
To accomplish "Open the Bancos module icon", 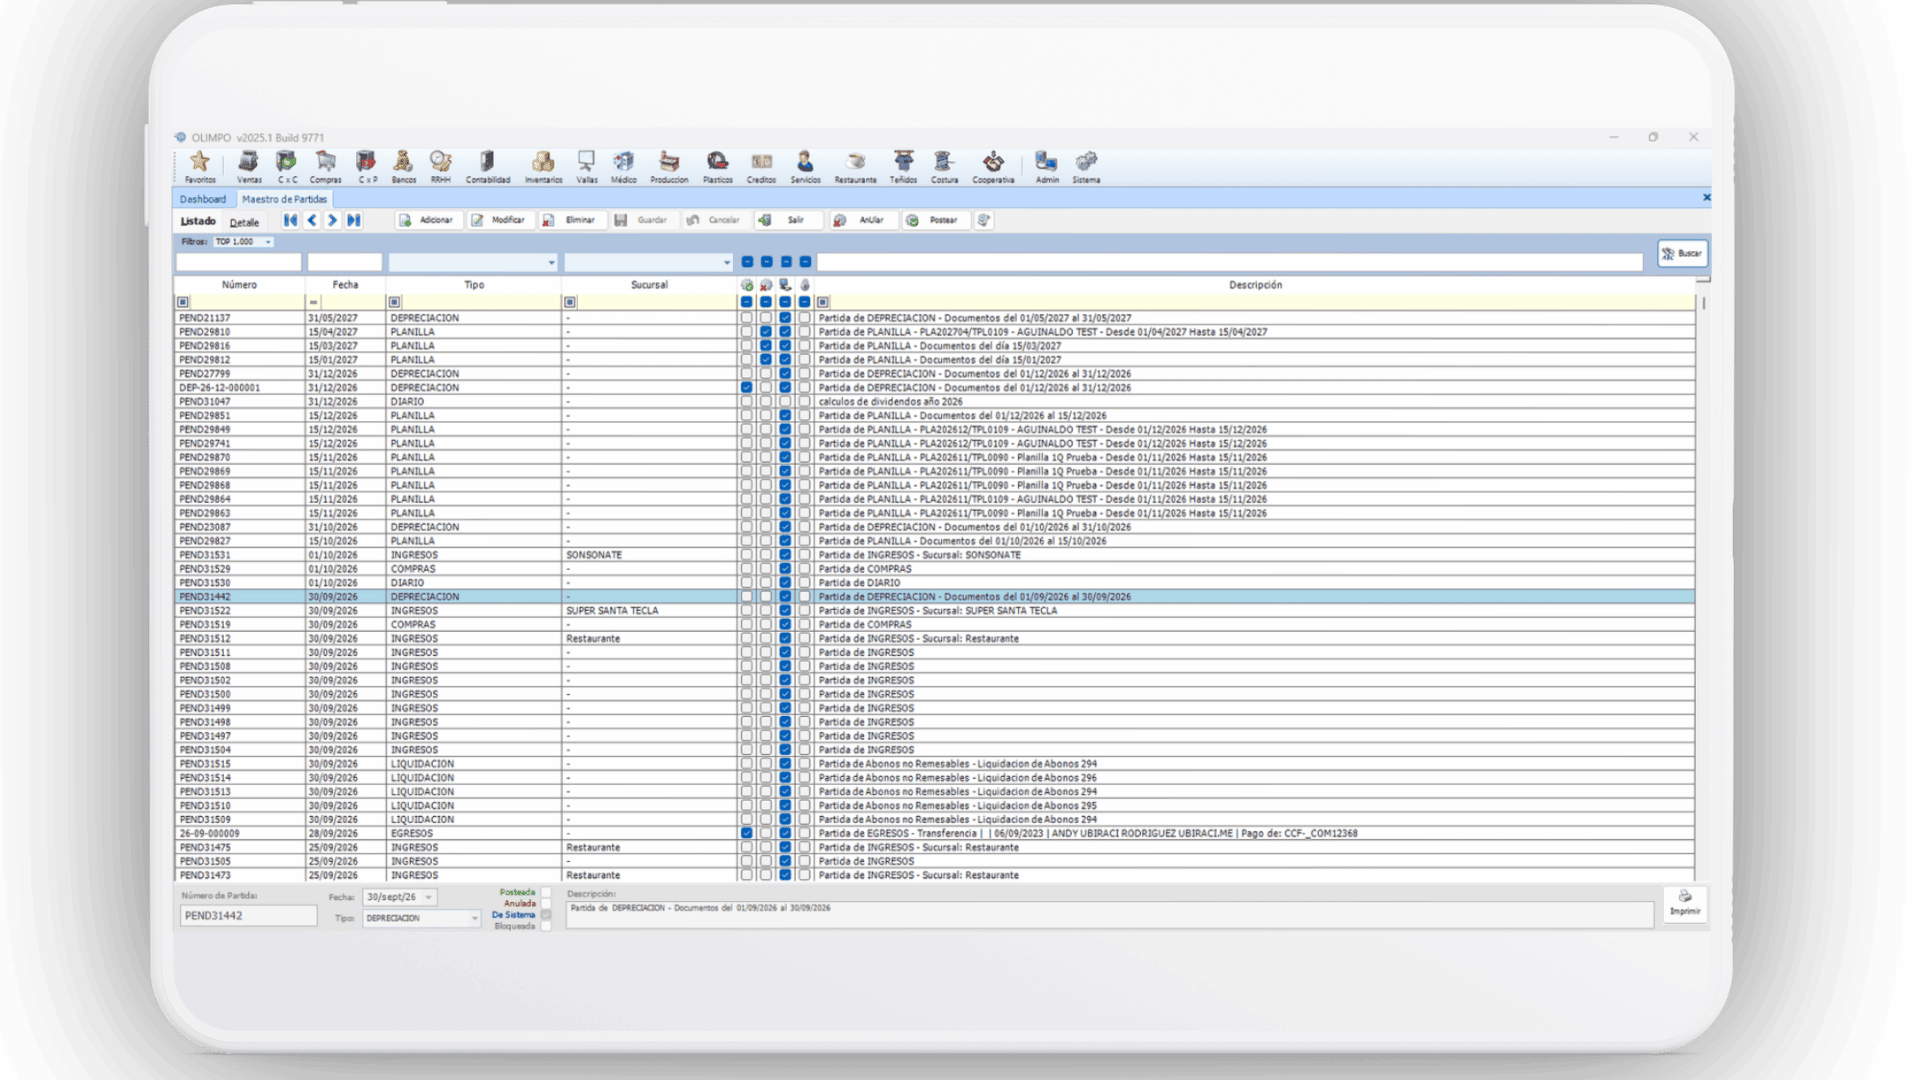I will coord(403,166).
